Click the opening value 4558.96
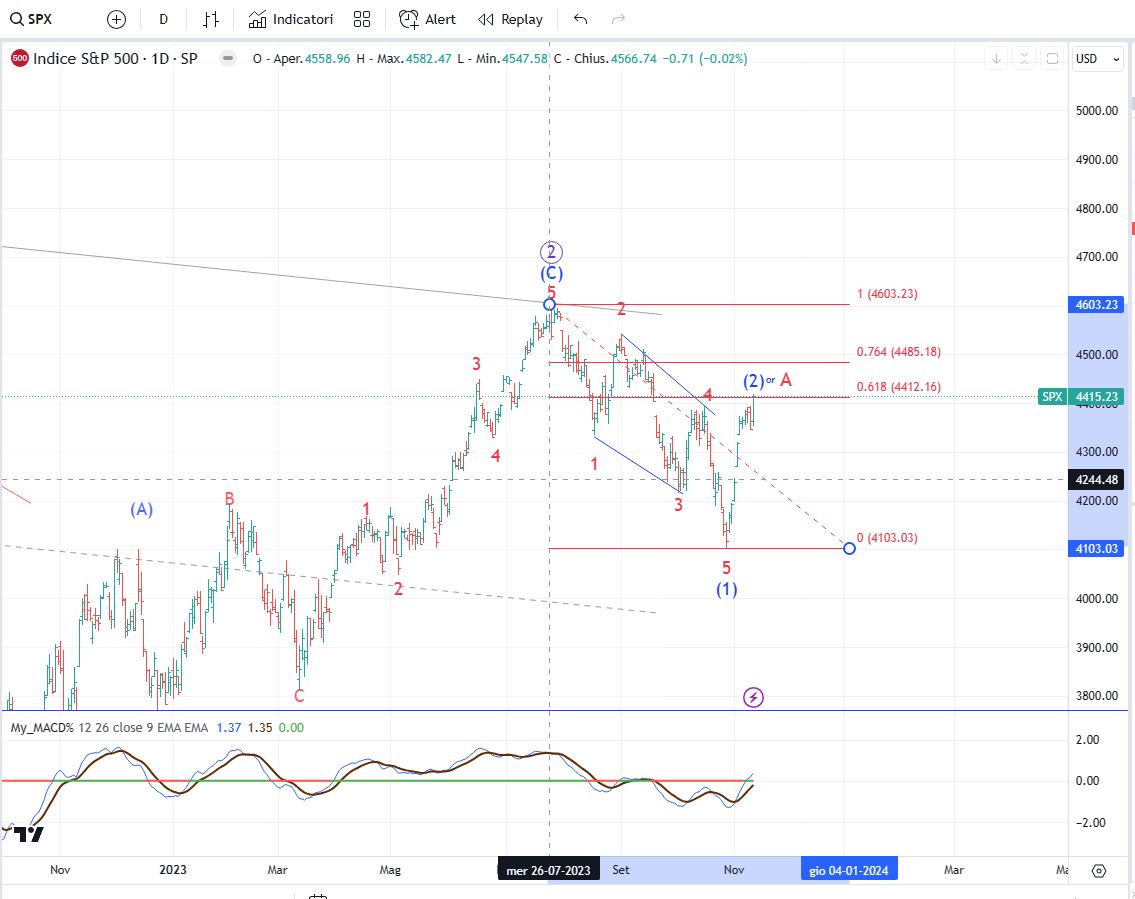This screenshot has height=899, width=1135. pos(328,59)
